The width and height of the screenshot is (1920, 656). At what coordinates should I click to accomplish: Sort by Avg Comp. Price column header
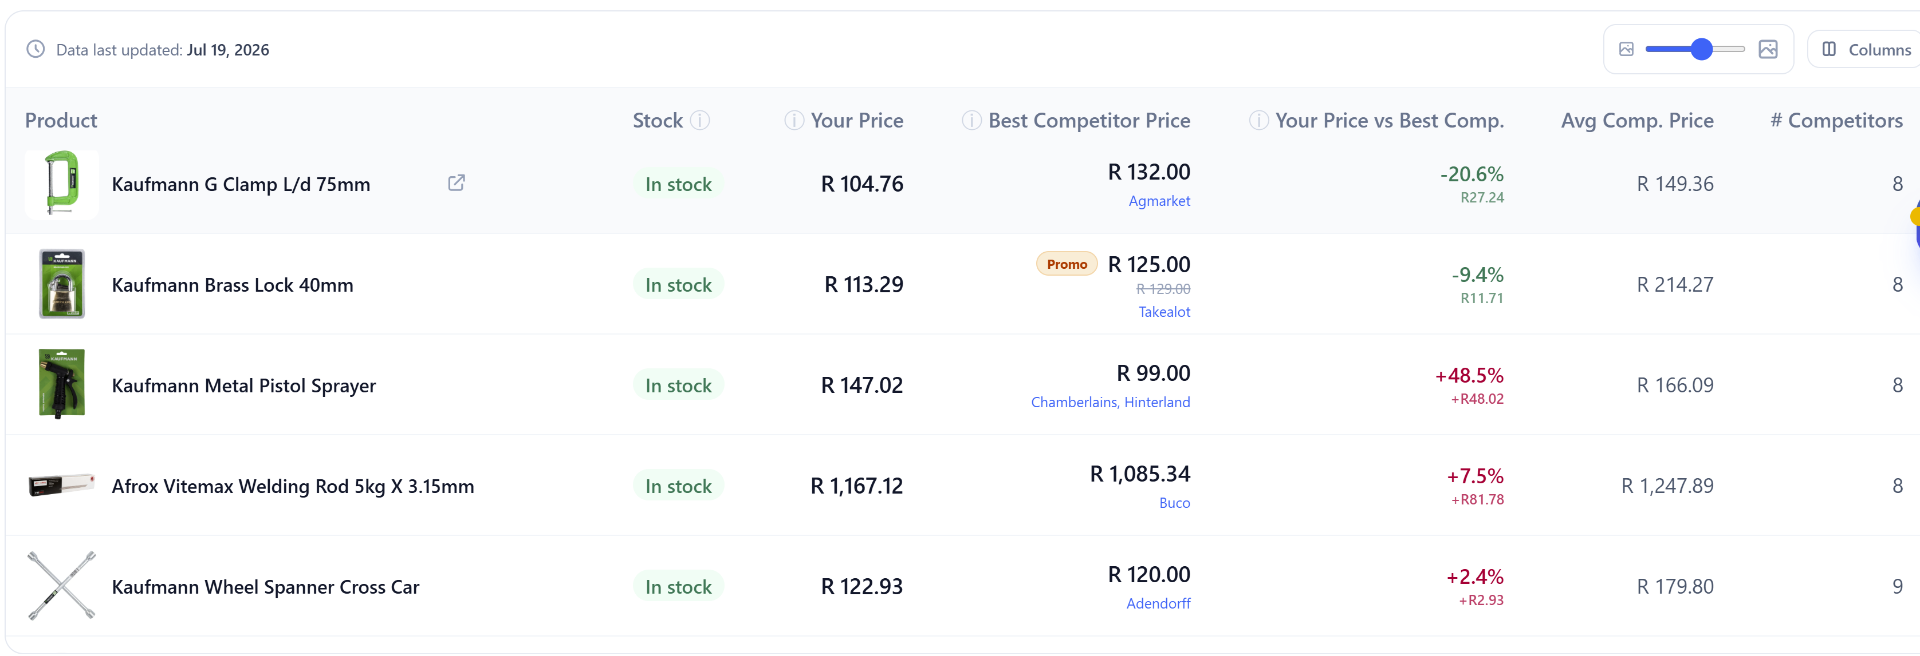1637,120
